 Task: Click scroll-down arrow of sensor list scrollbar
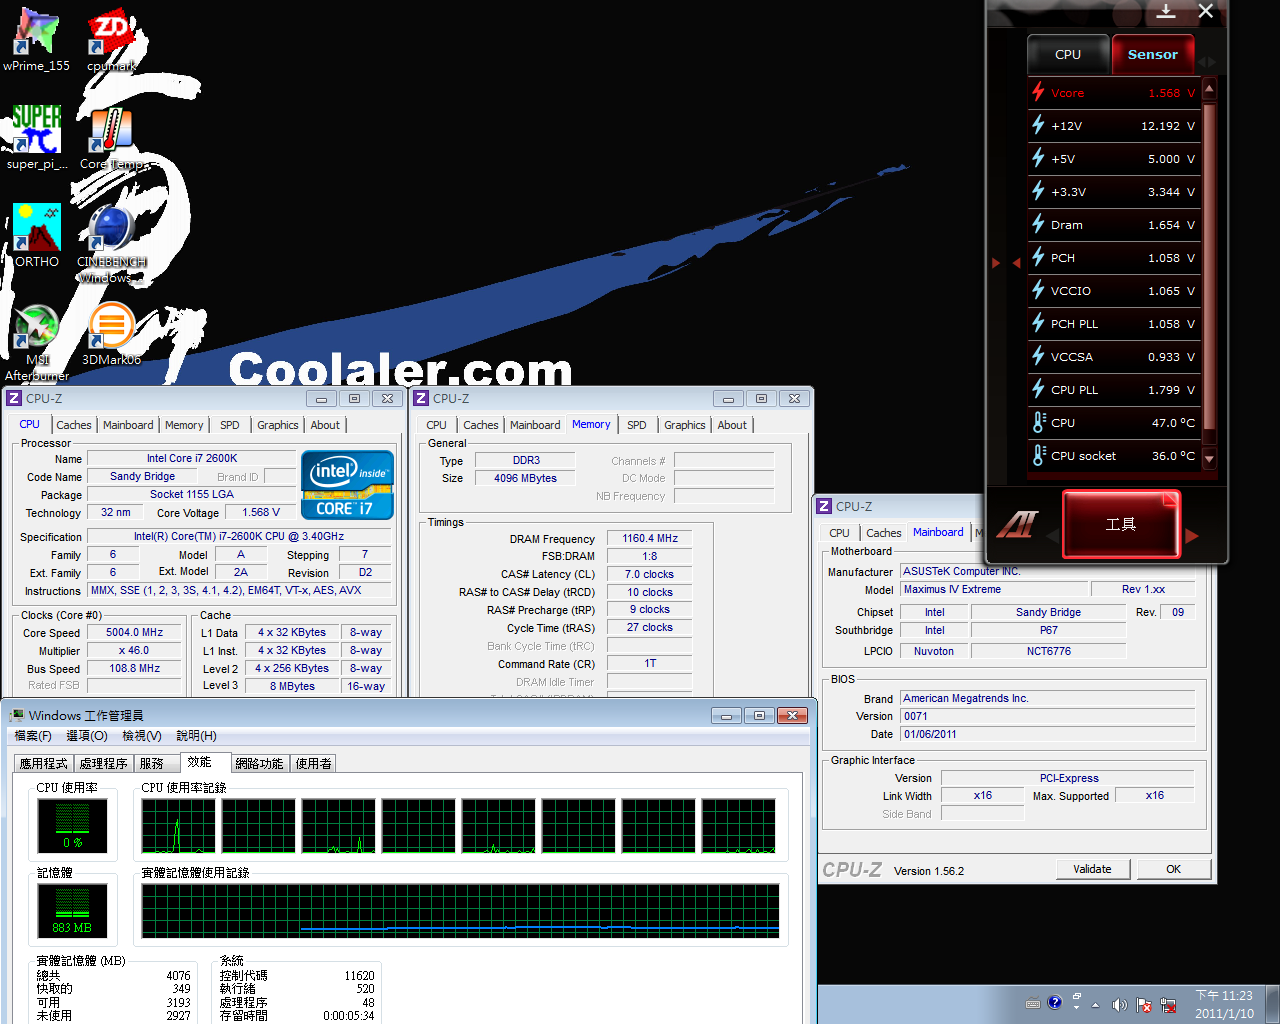(1209, 459)
